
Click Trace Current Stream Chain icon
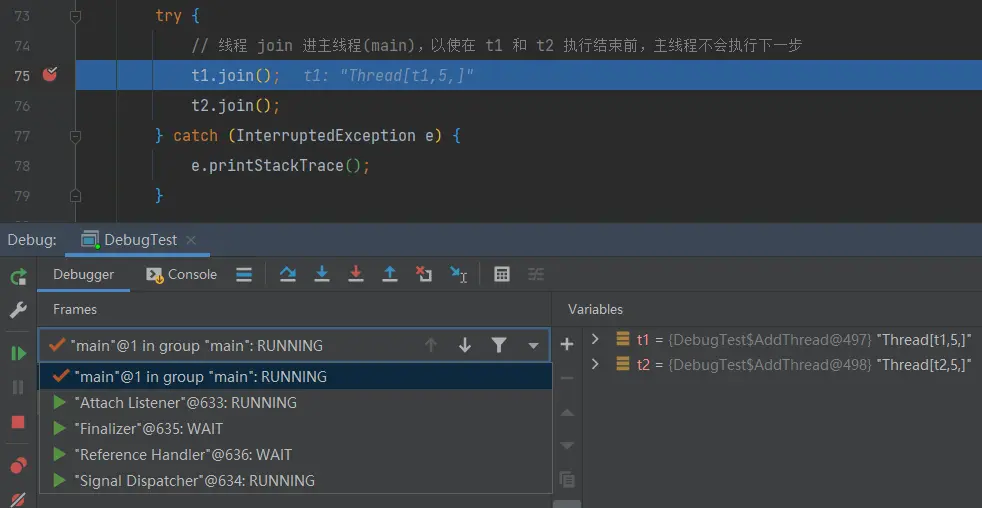click(535, 274)
